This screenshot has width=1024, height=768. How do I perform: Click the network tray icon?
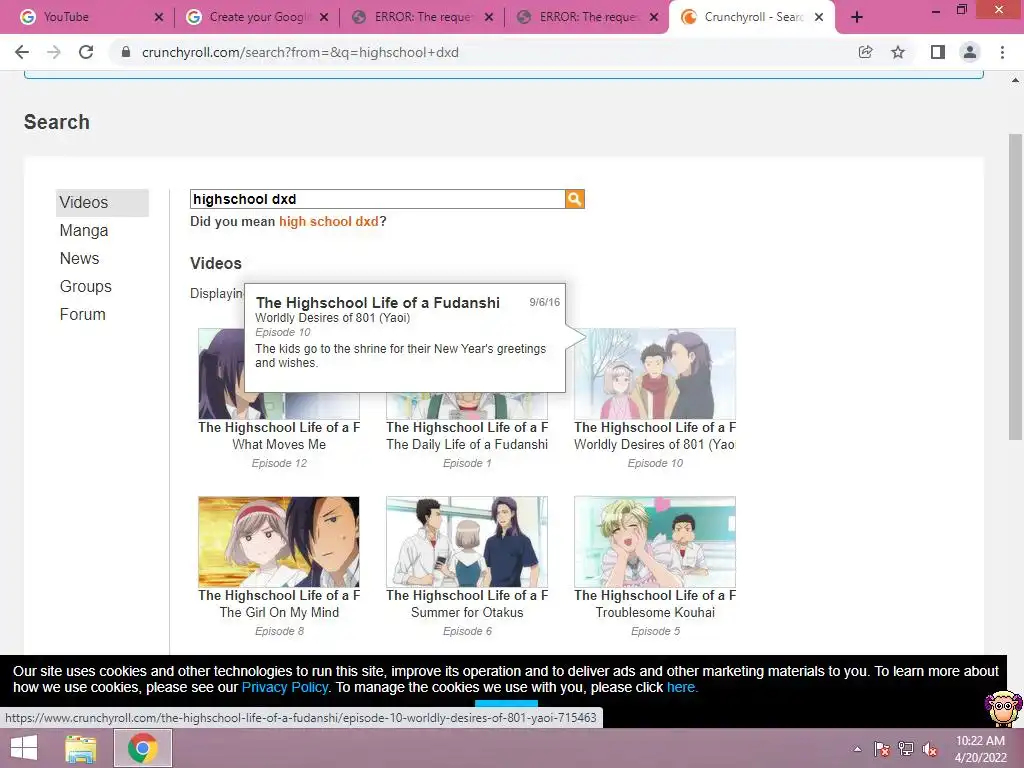coord(906,749)
